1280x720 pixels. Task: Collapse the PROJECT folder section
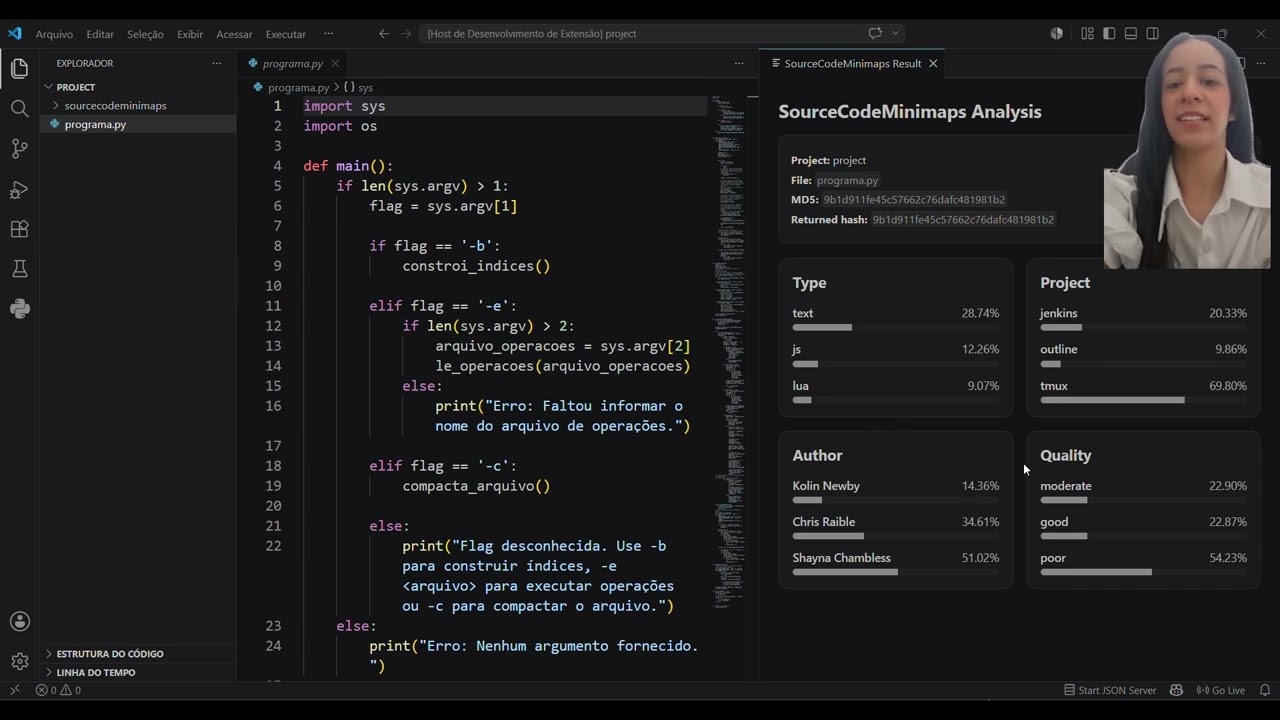coord(138,87)
